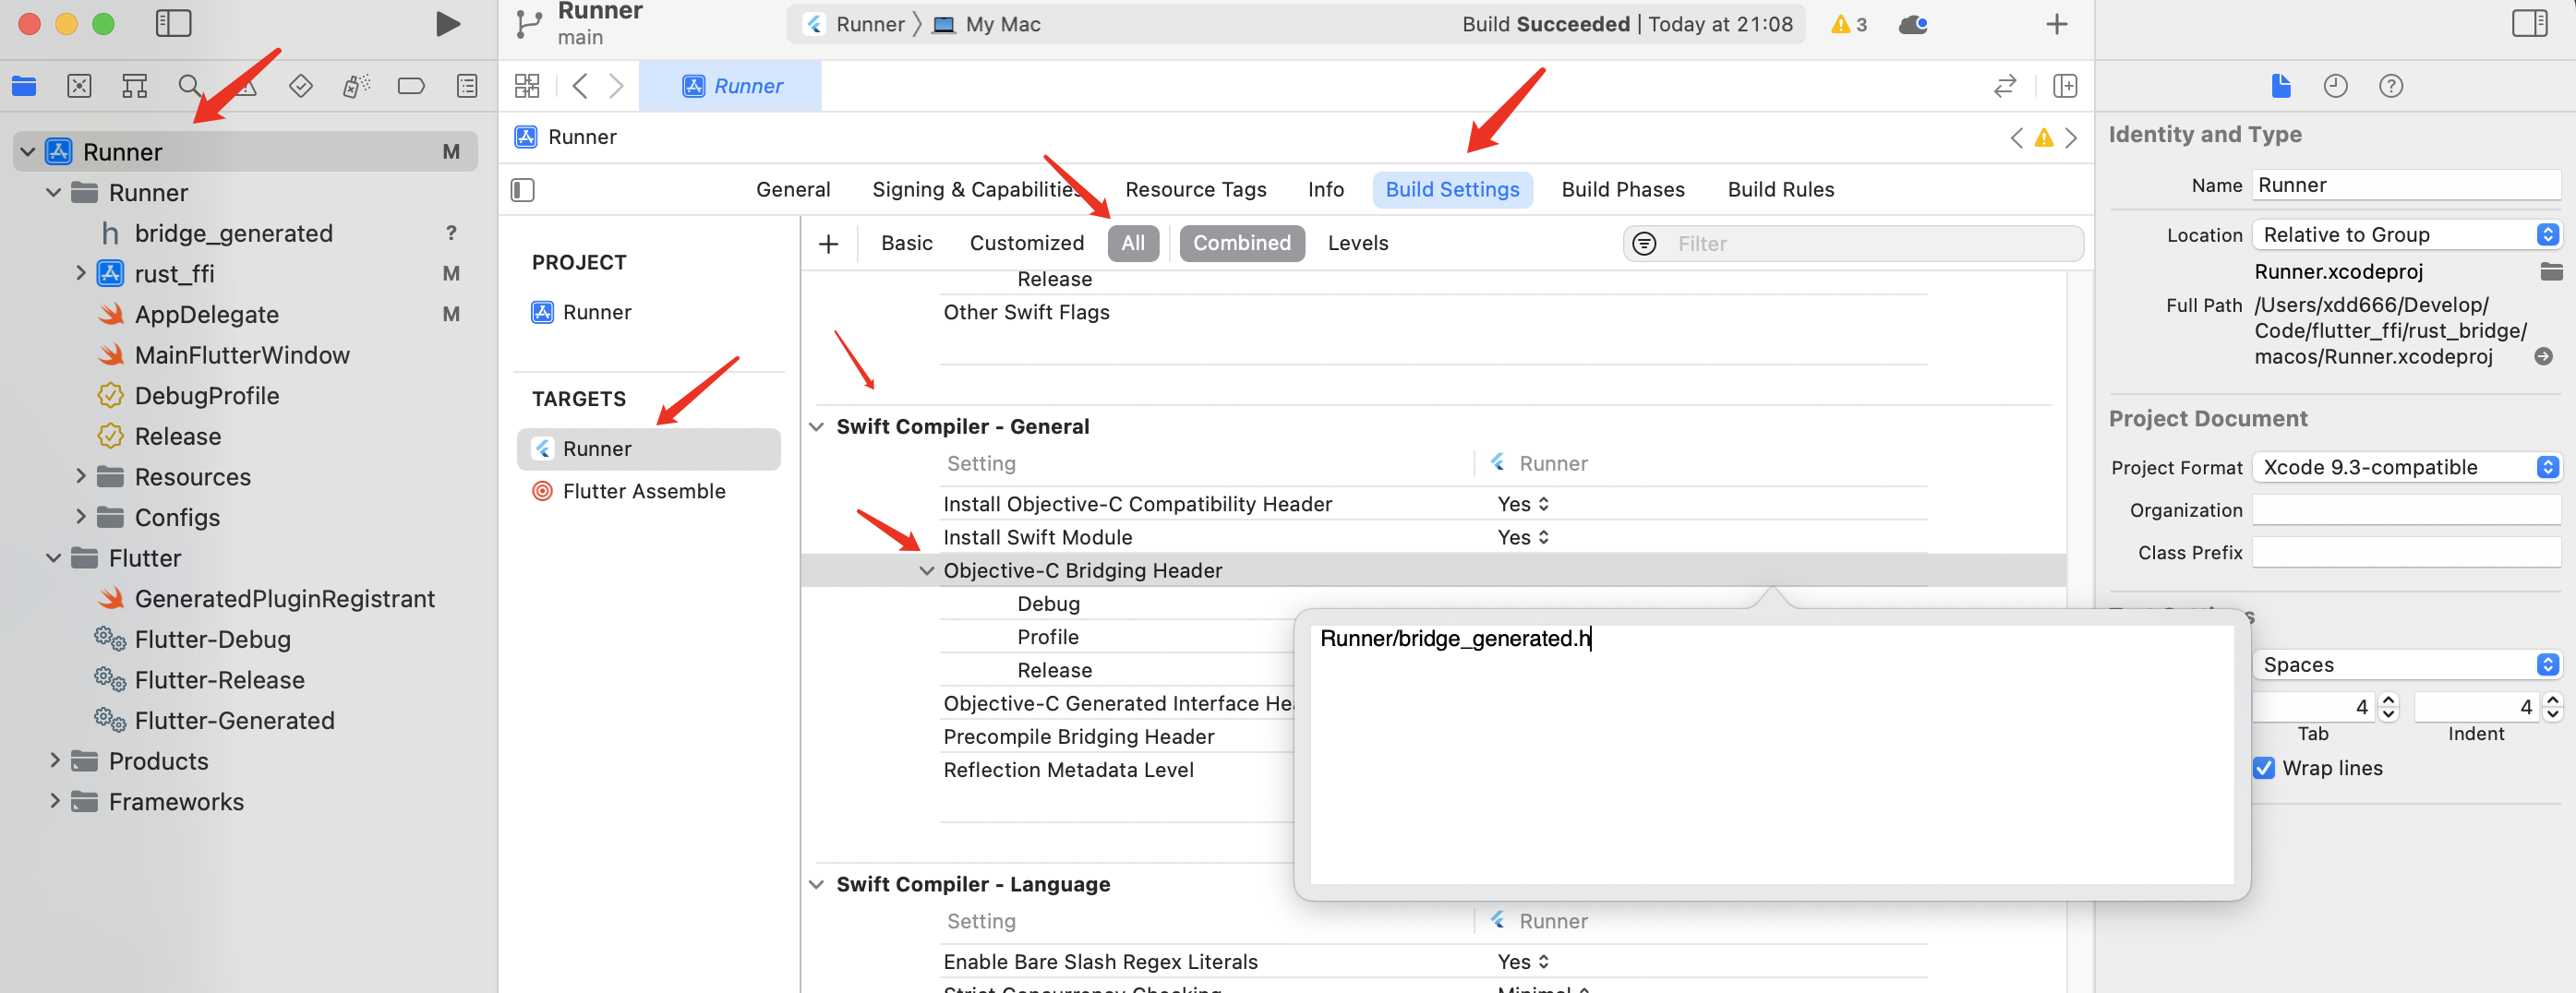
Task: Change Install Swift Module Yes popup
Action: pyautogui.click(x=1523, y=537)
